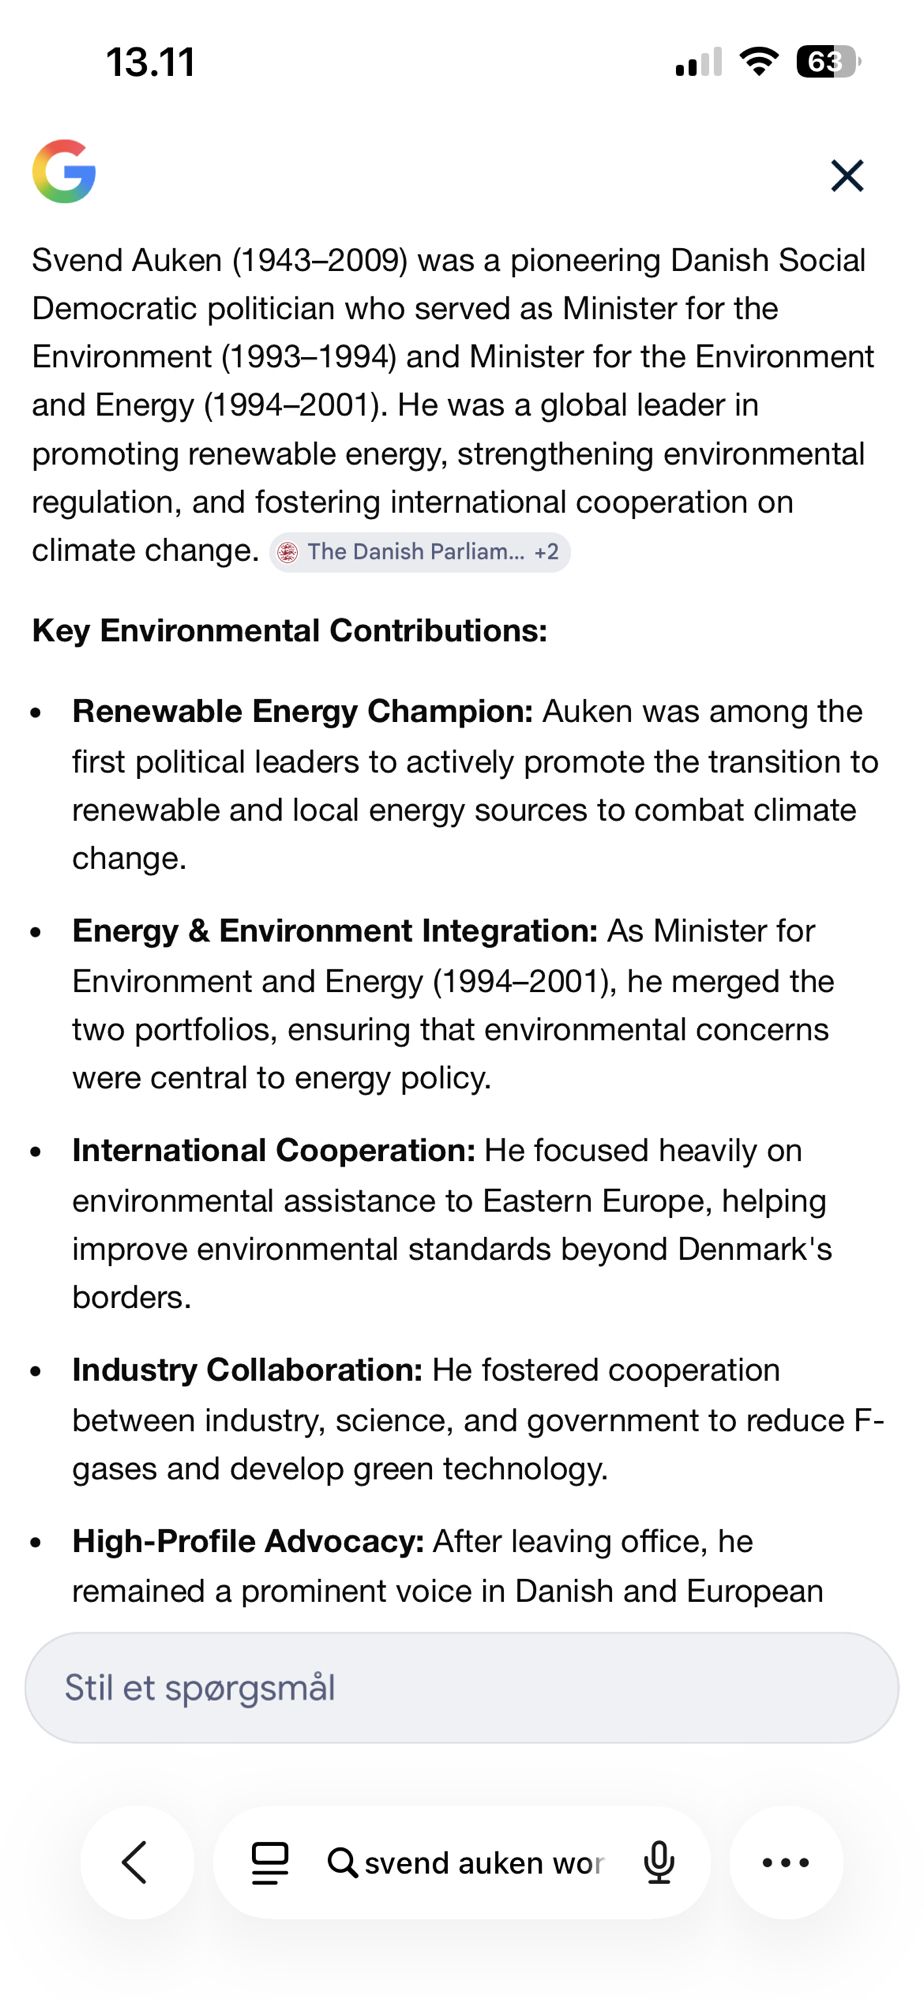
Task: Close the AI overview panel
Action: tap(846, 176)
